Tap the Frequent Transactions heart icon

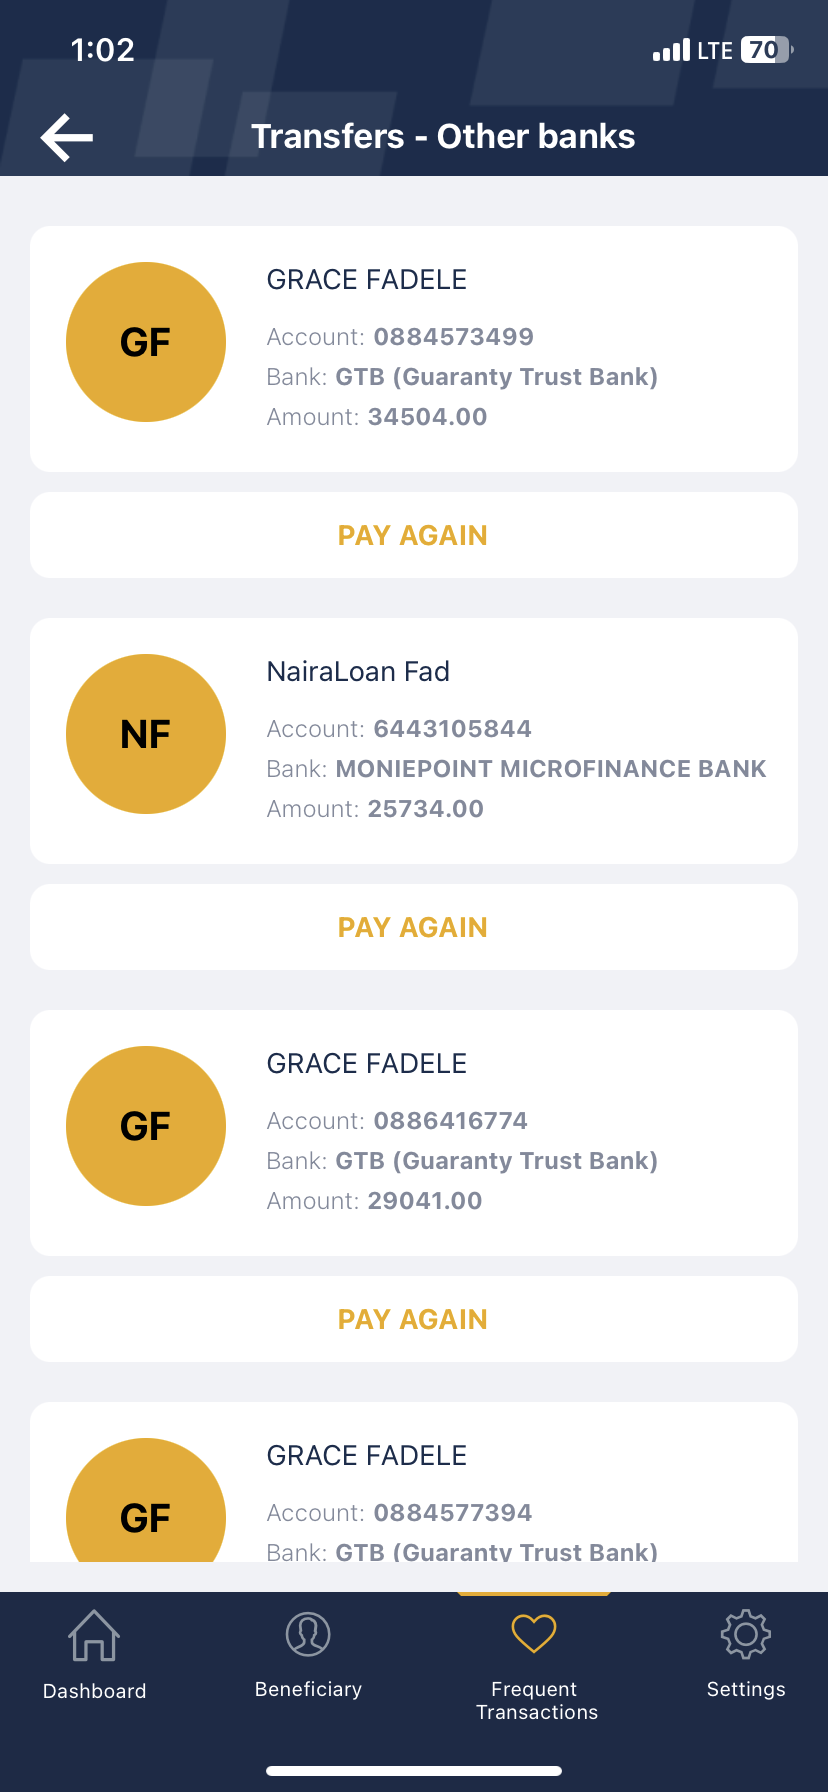(534, 1634)
